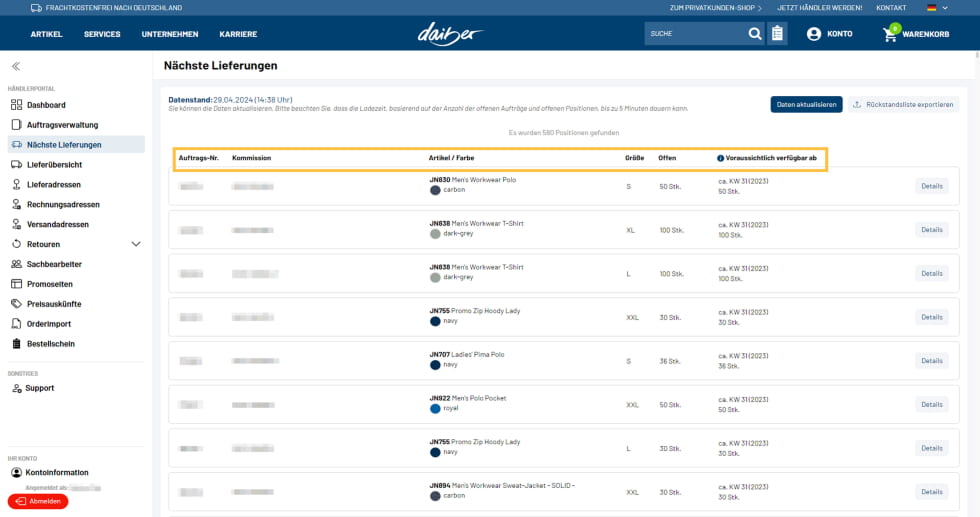
Task: Open the clipboard order form icon in header
Action: click(777, 34)
